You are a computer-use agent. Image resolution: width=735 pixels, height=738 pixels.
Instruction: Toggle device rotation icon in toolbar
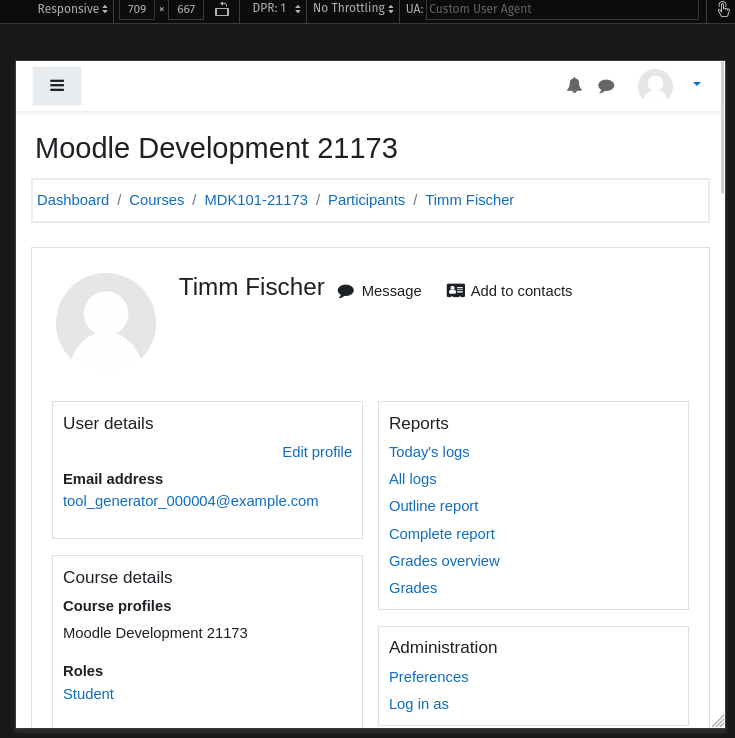[x=222, y=9]
